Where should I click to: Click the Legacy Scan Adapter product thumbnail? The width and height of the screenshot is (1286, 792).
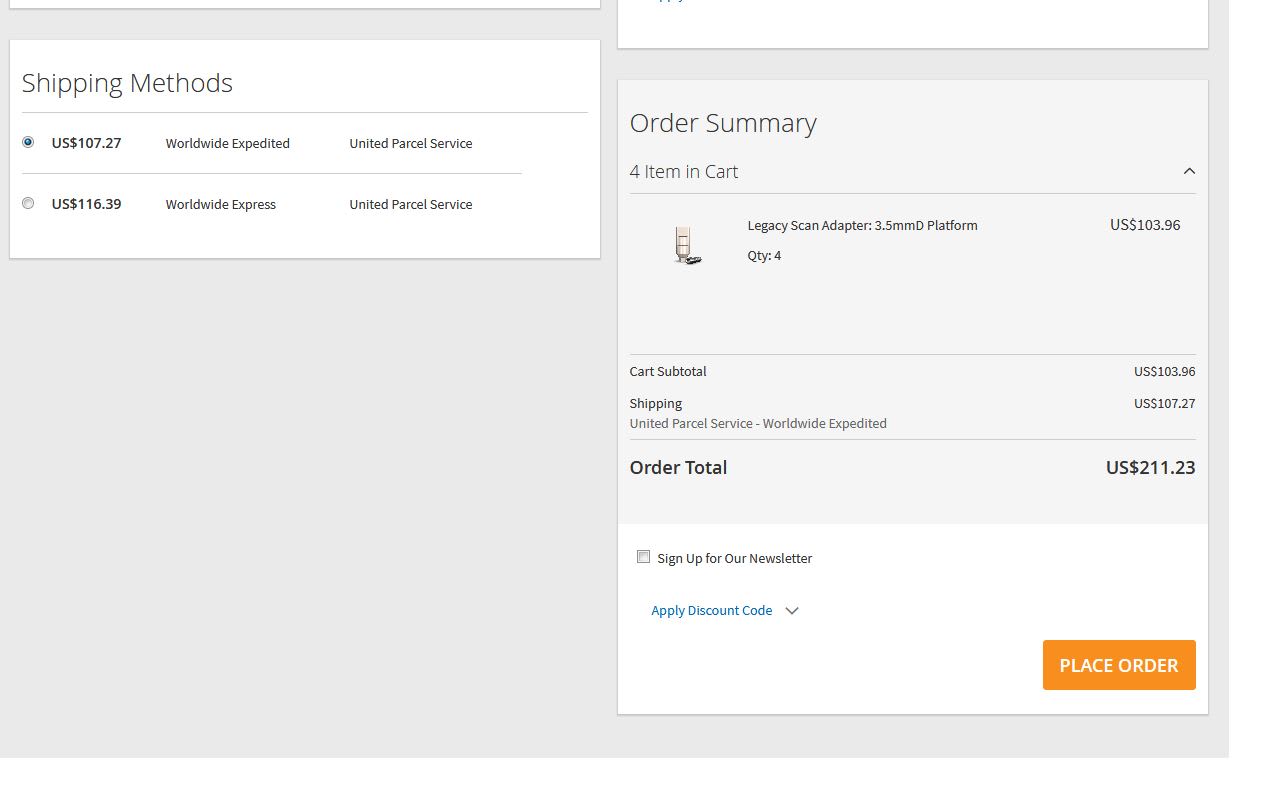click(687, 246)
